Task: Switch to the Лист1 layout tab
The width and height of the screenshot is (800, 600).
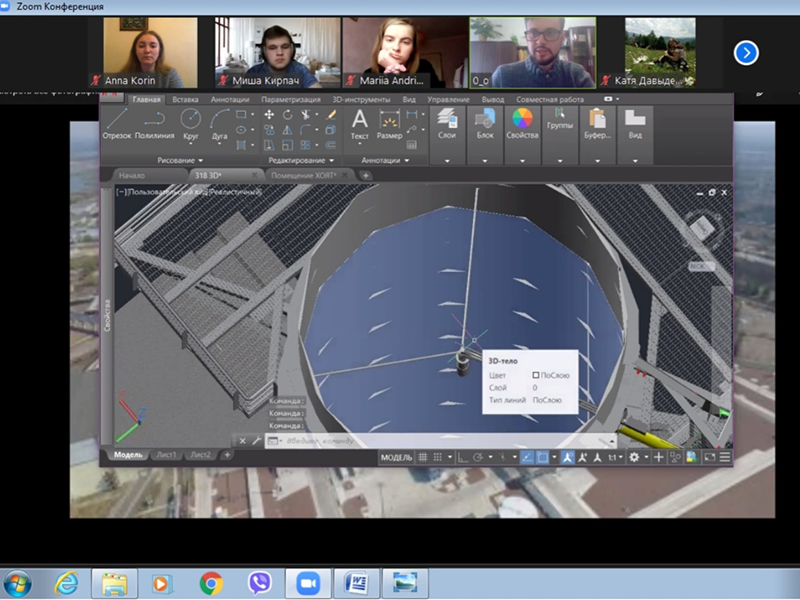Action: pyautogui.click(x=166, y=455)
